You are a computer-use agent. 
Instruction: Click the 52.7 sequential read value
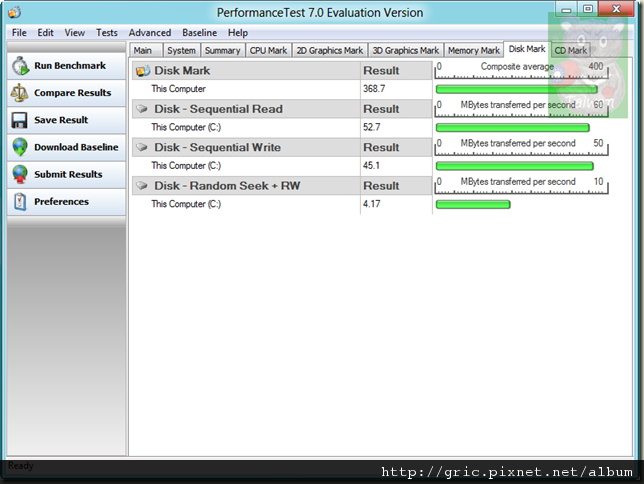point(371,127)
